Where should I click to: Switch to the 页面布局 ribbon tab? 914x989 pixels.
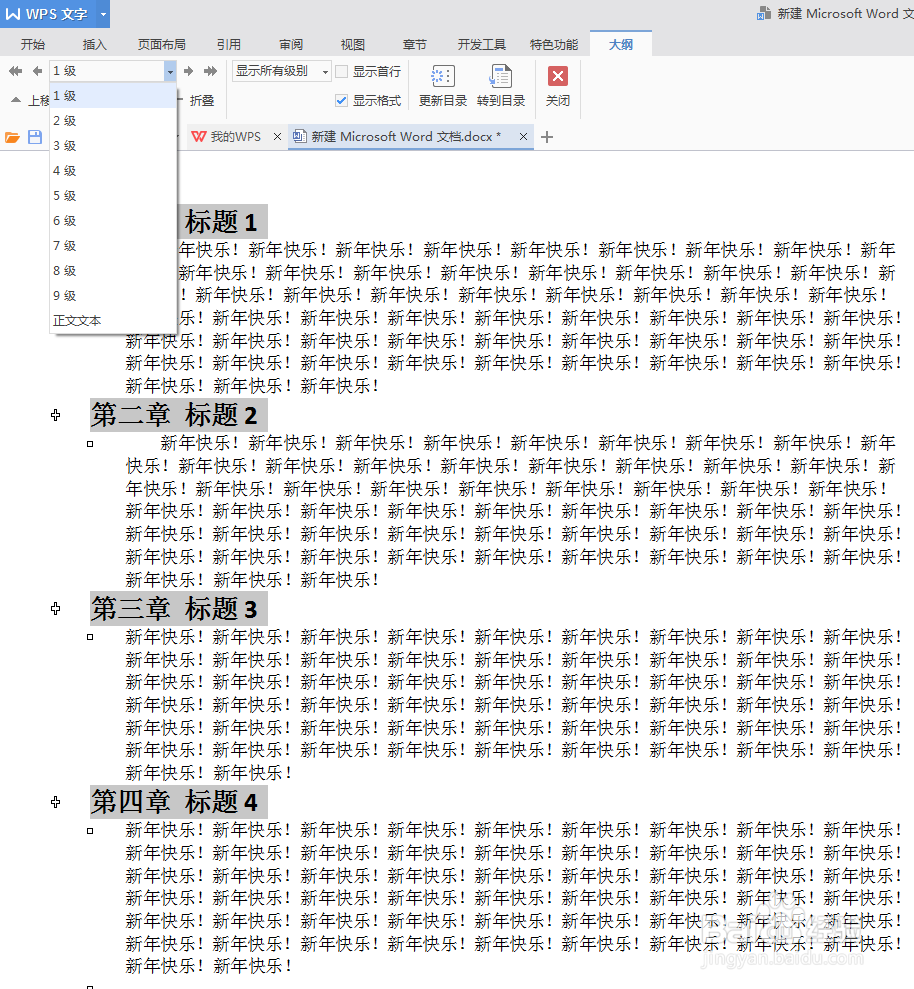[161, 45]
